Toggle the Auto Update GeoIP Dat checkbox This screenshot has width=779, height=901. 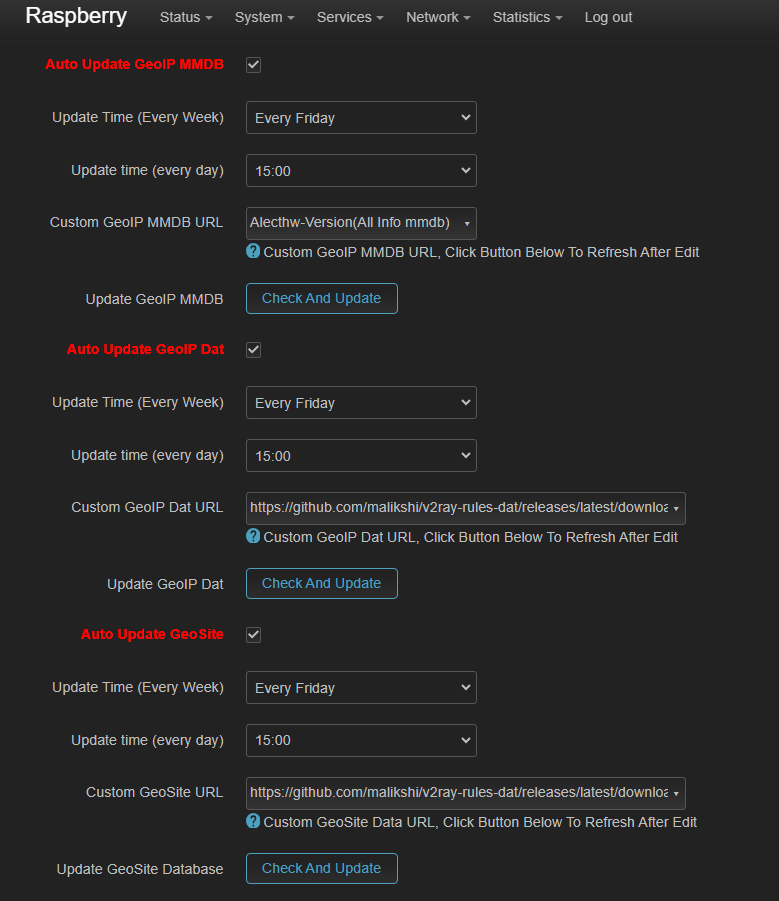click(x=253, y=350)
